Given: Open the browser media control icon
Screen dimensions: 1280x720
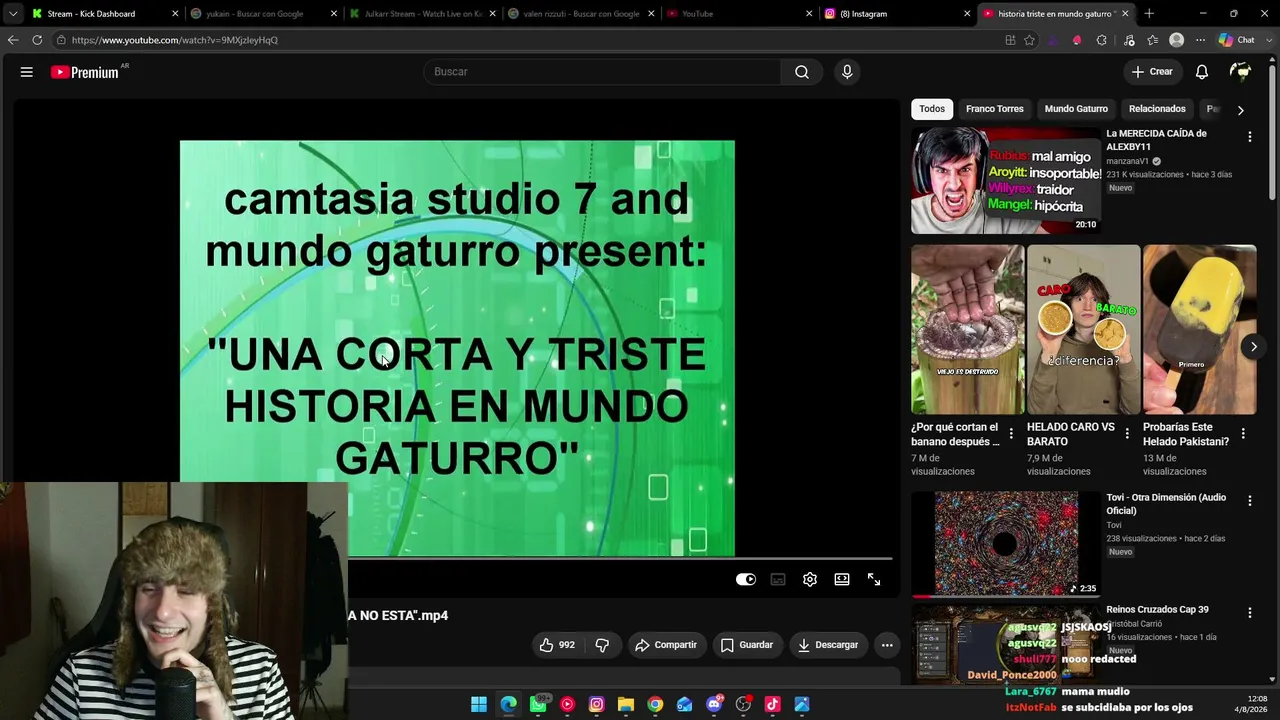Looking at the screenshot, I should 1129,40.
